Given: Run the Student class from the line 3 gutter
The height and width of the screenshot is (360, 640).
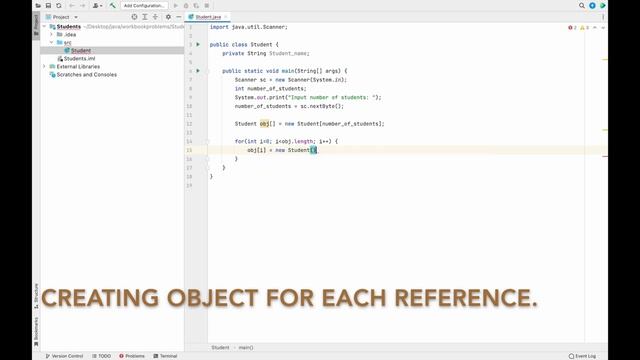Looking at the screenshot, I should 198,44.
